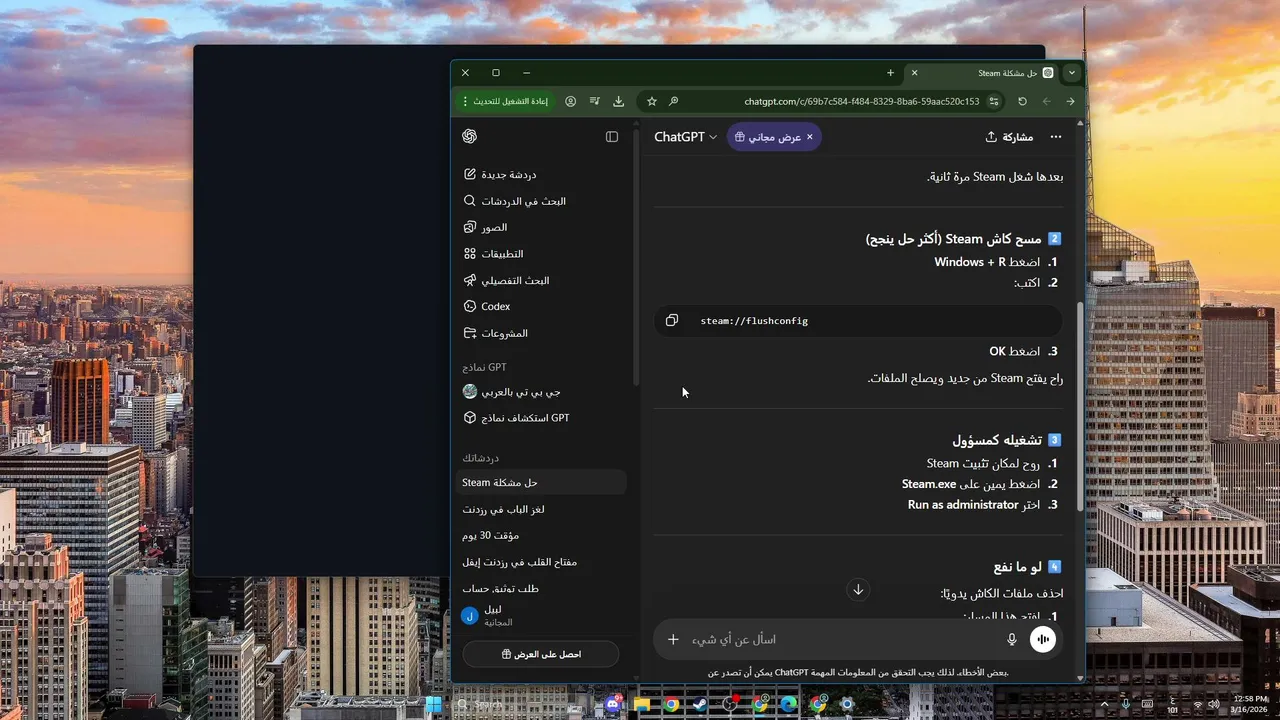Click the Windows taskbar Search box
The height and width of the screenshot is (720, 1280).
(518, 704)
